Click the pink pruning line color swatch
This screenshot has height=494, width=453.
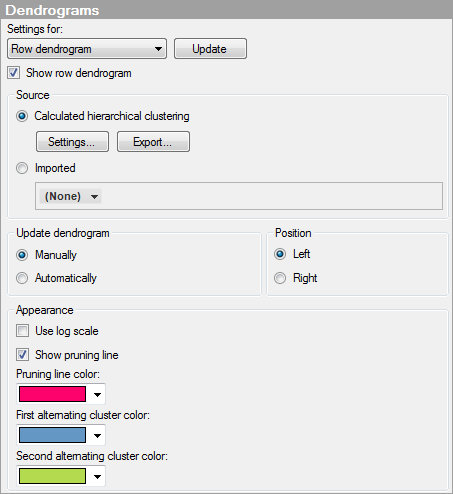52,394
